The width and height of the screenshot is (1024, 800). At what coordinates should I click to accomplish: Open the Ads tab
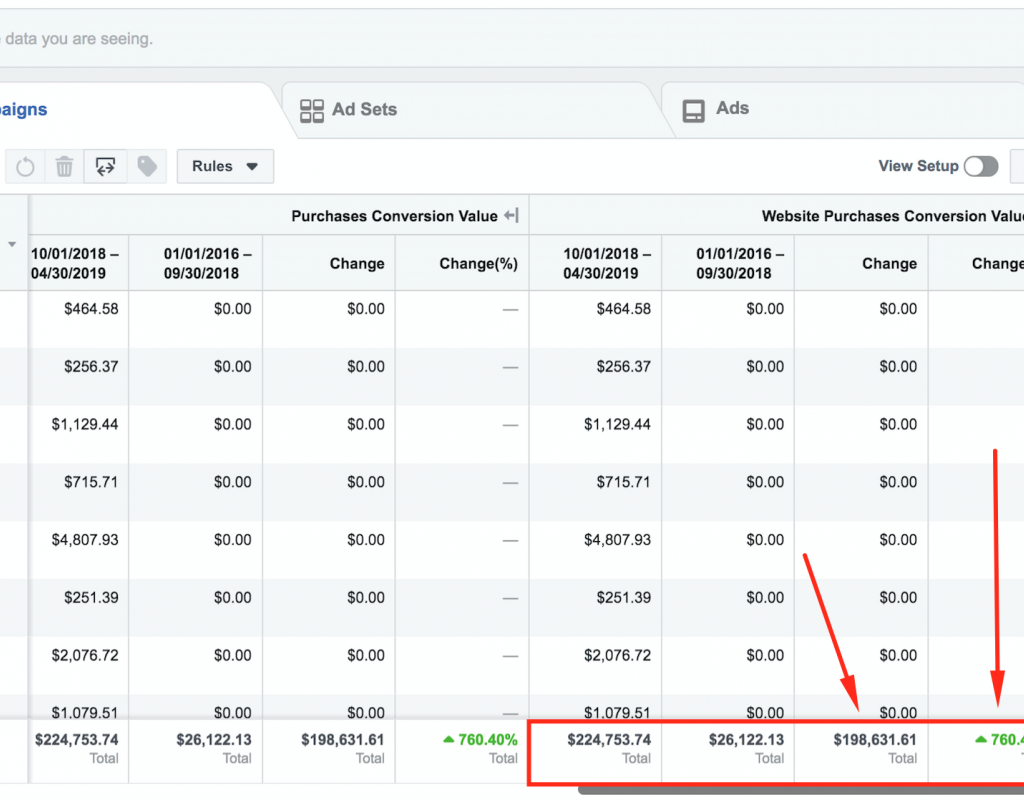(732, 109)
